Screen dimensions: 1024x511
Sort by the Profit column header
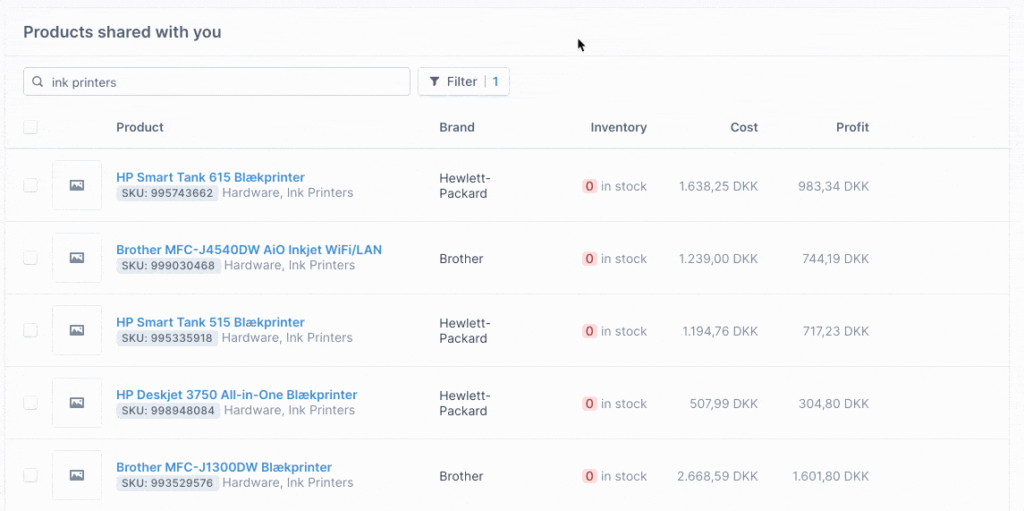[852, 127]
